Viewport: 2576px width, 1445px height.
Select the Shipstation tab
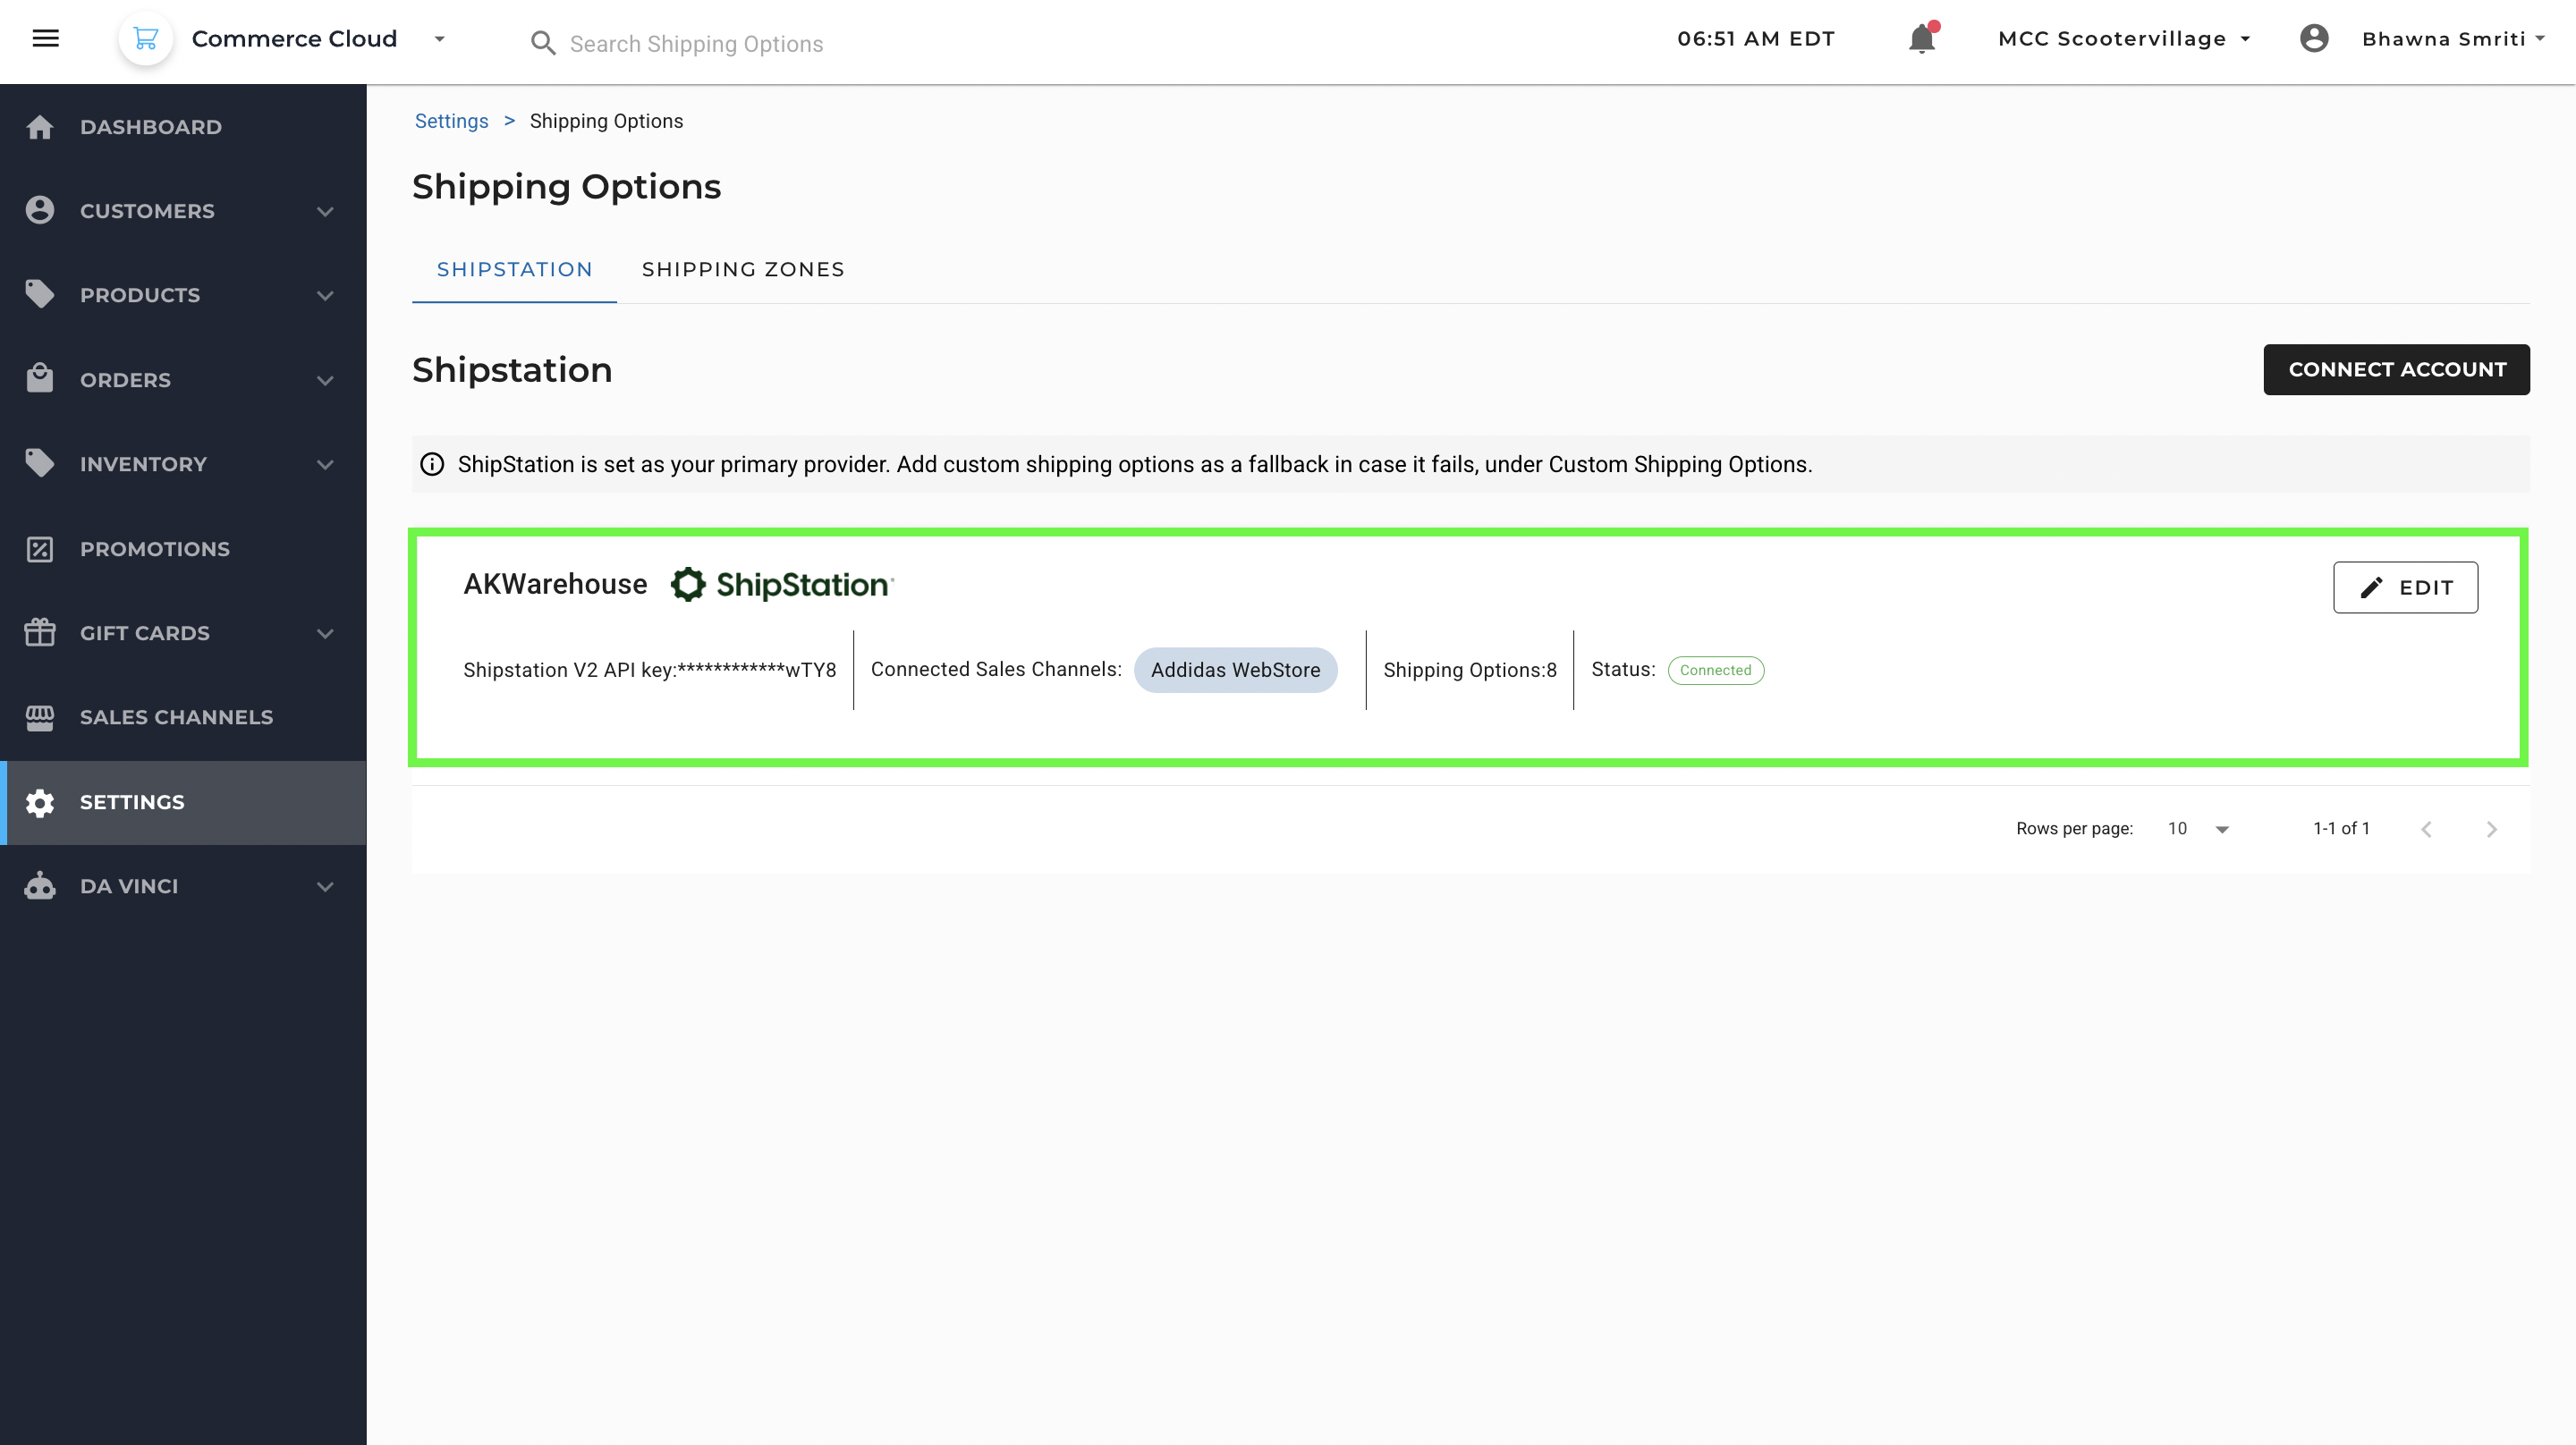pos(513,269)
